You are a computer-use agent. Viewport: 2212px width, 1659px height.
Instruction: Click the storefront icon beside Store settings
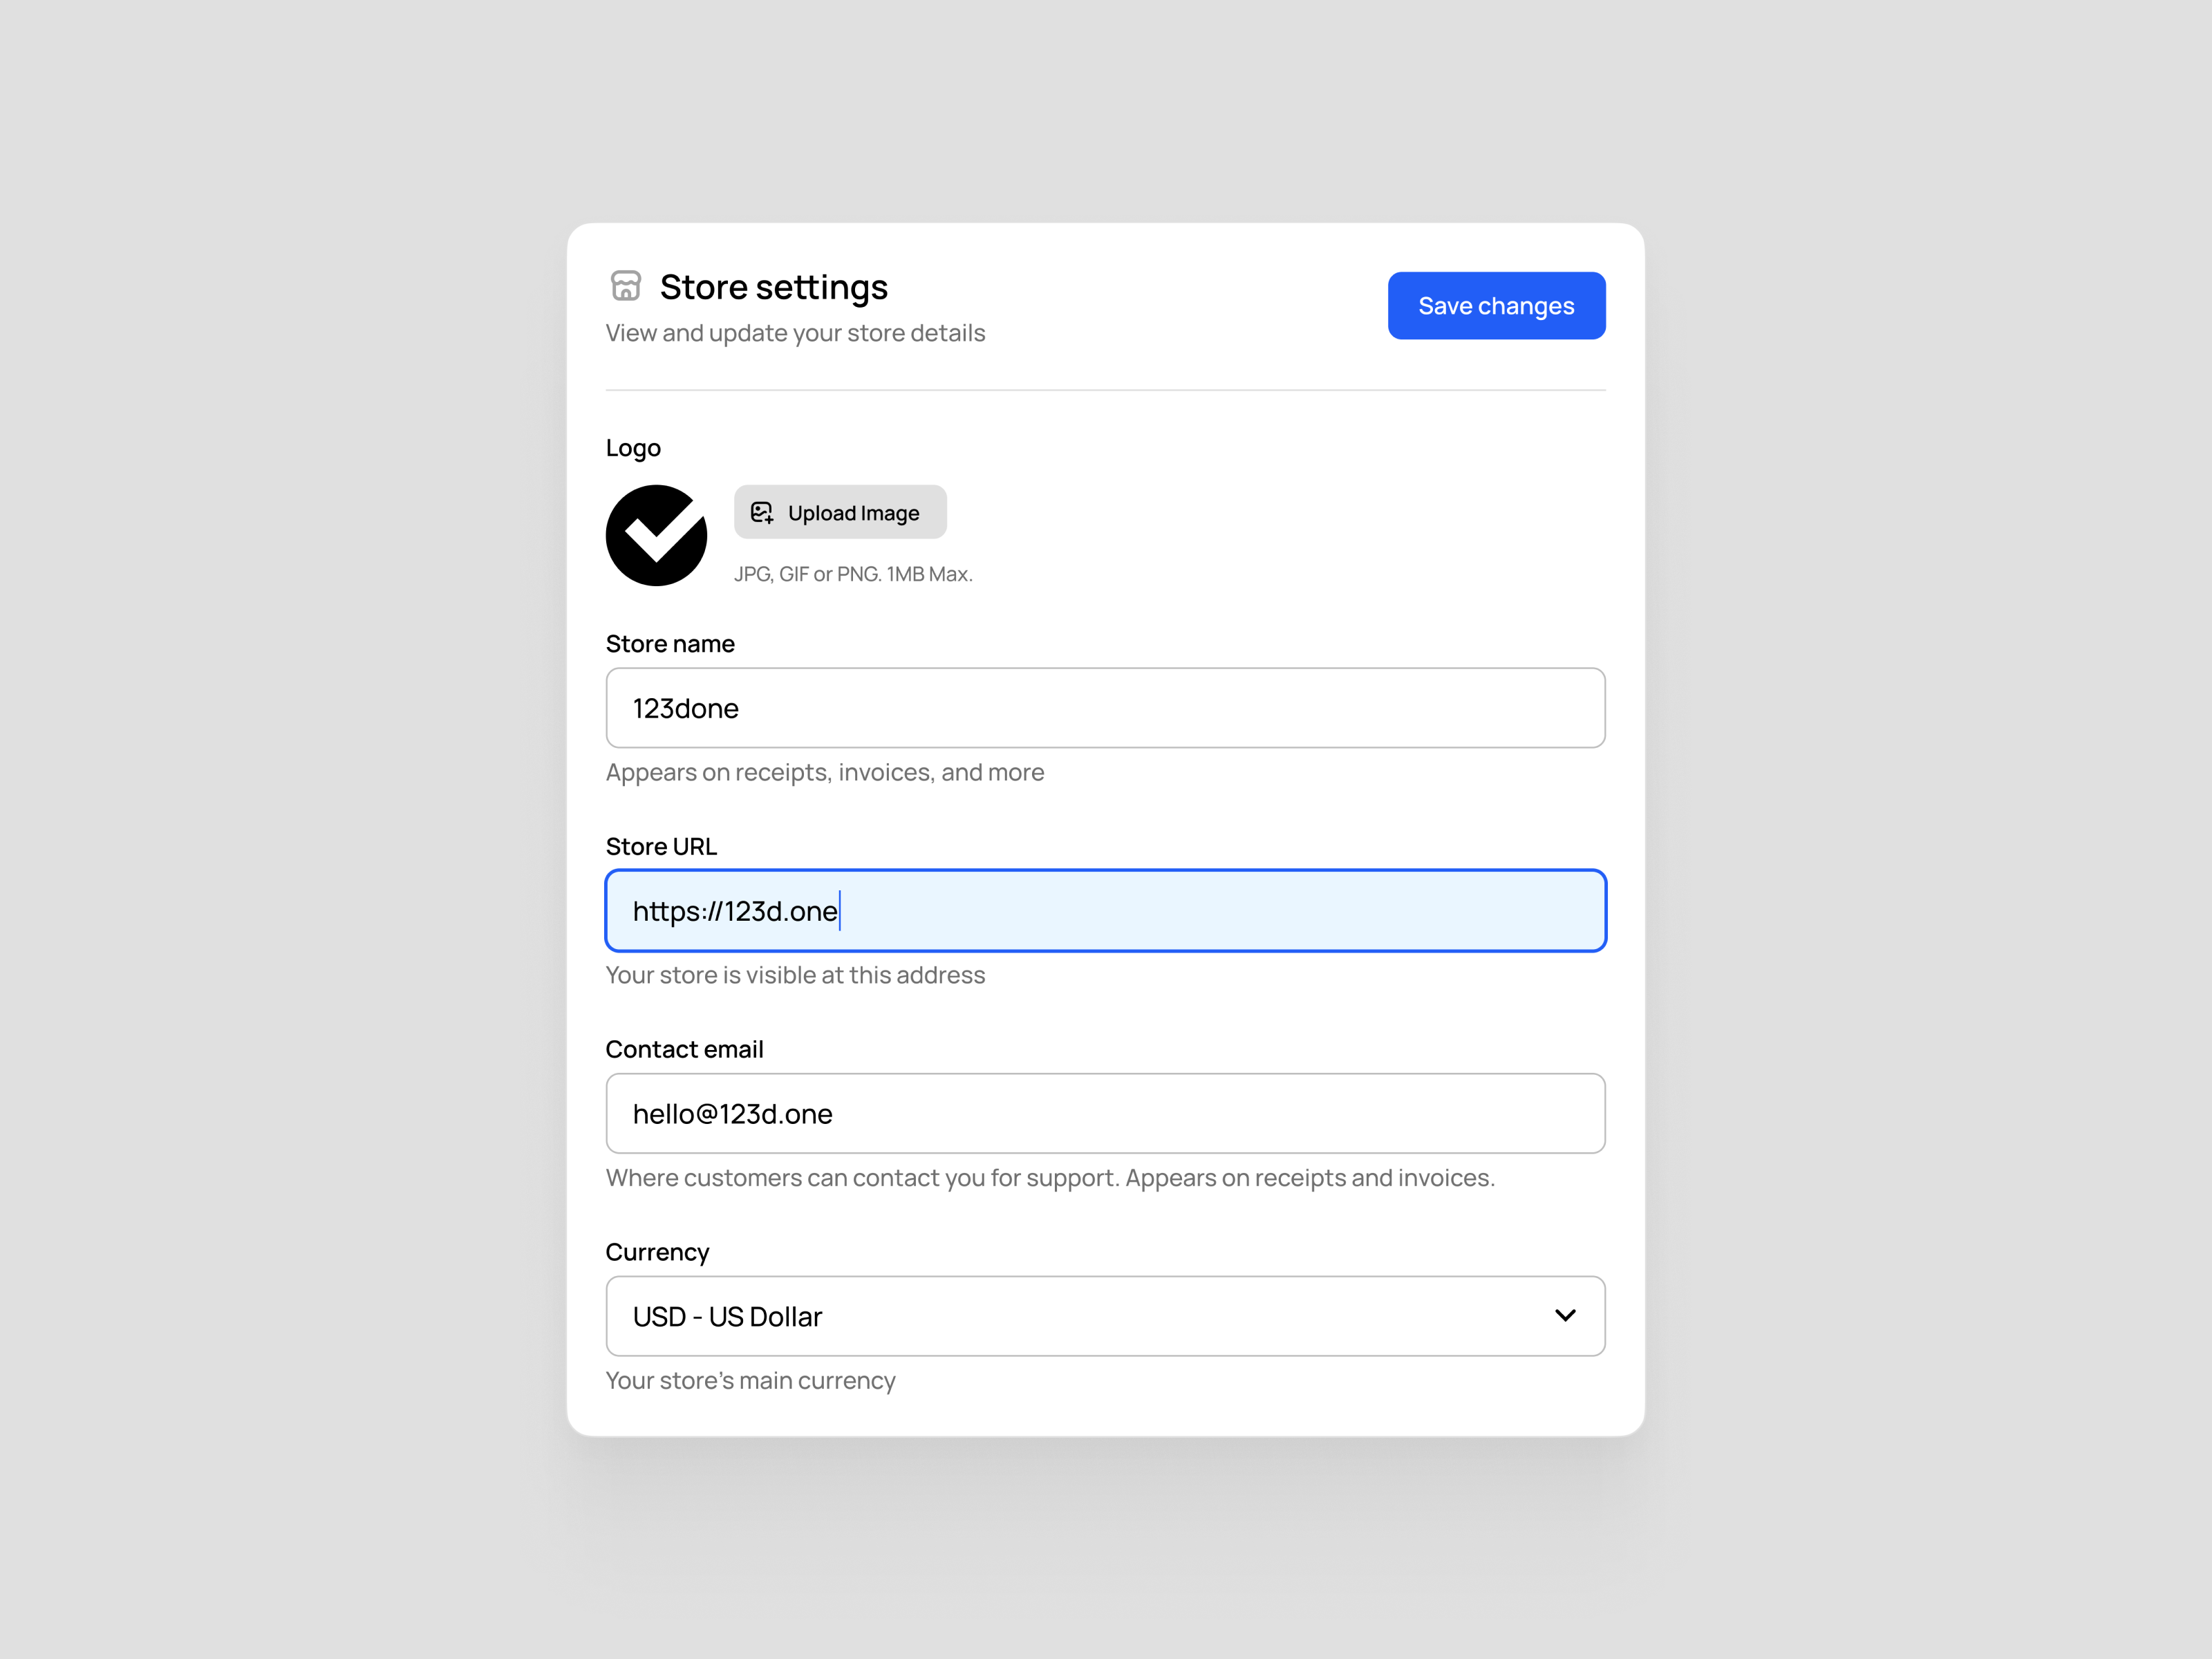(626, 286)
